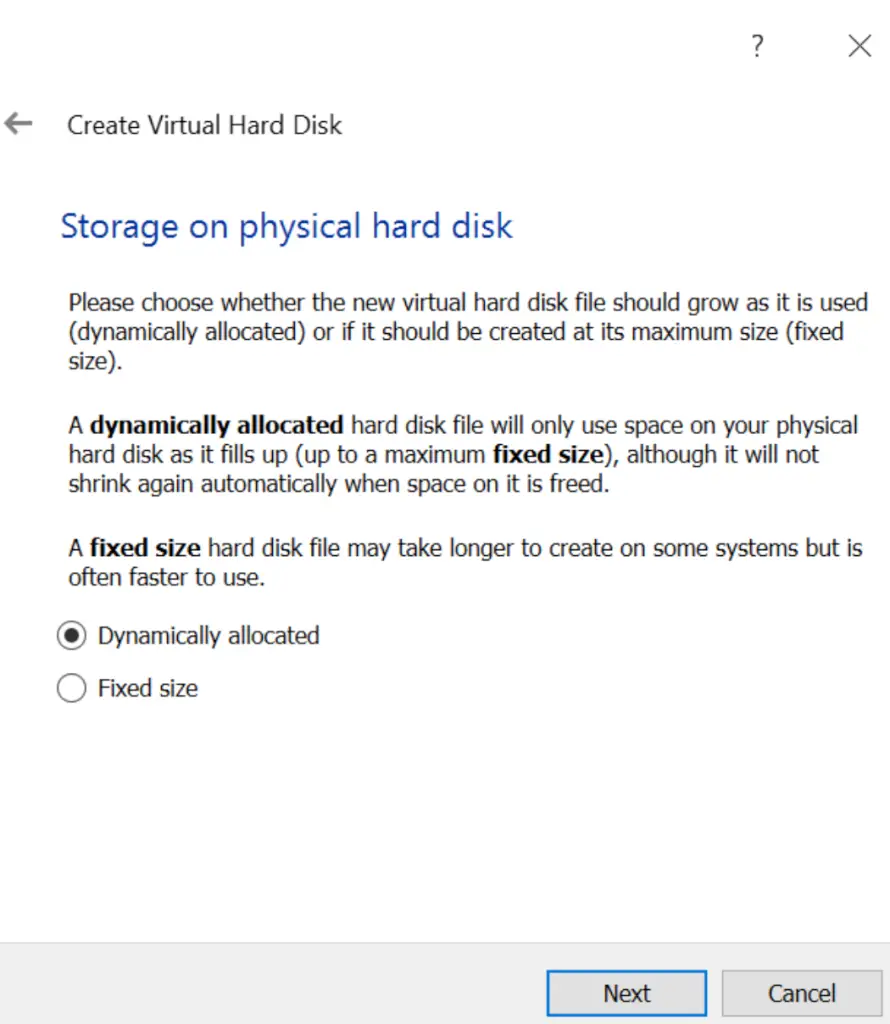The height and width of the screenshot is (1024, 890).
Task: Open VirtualBox help with the question mark
Action: click(757, 46)
